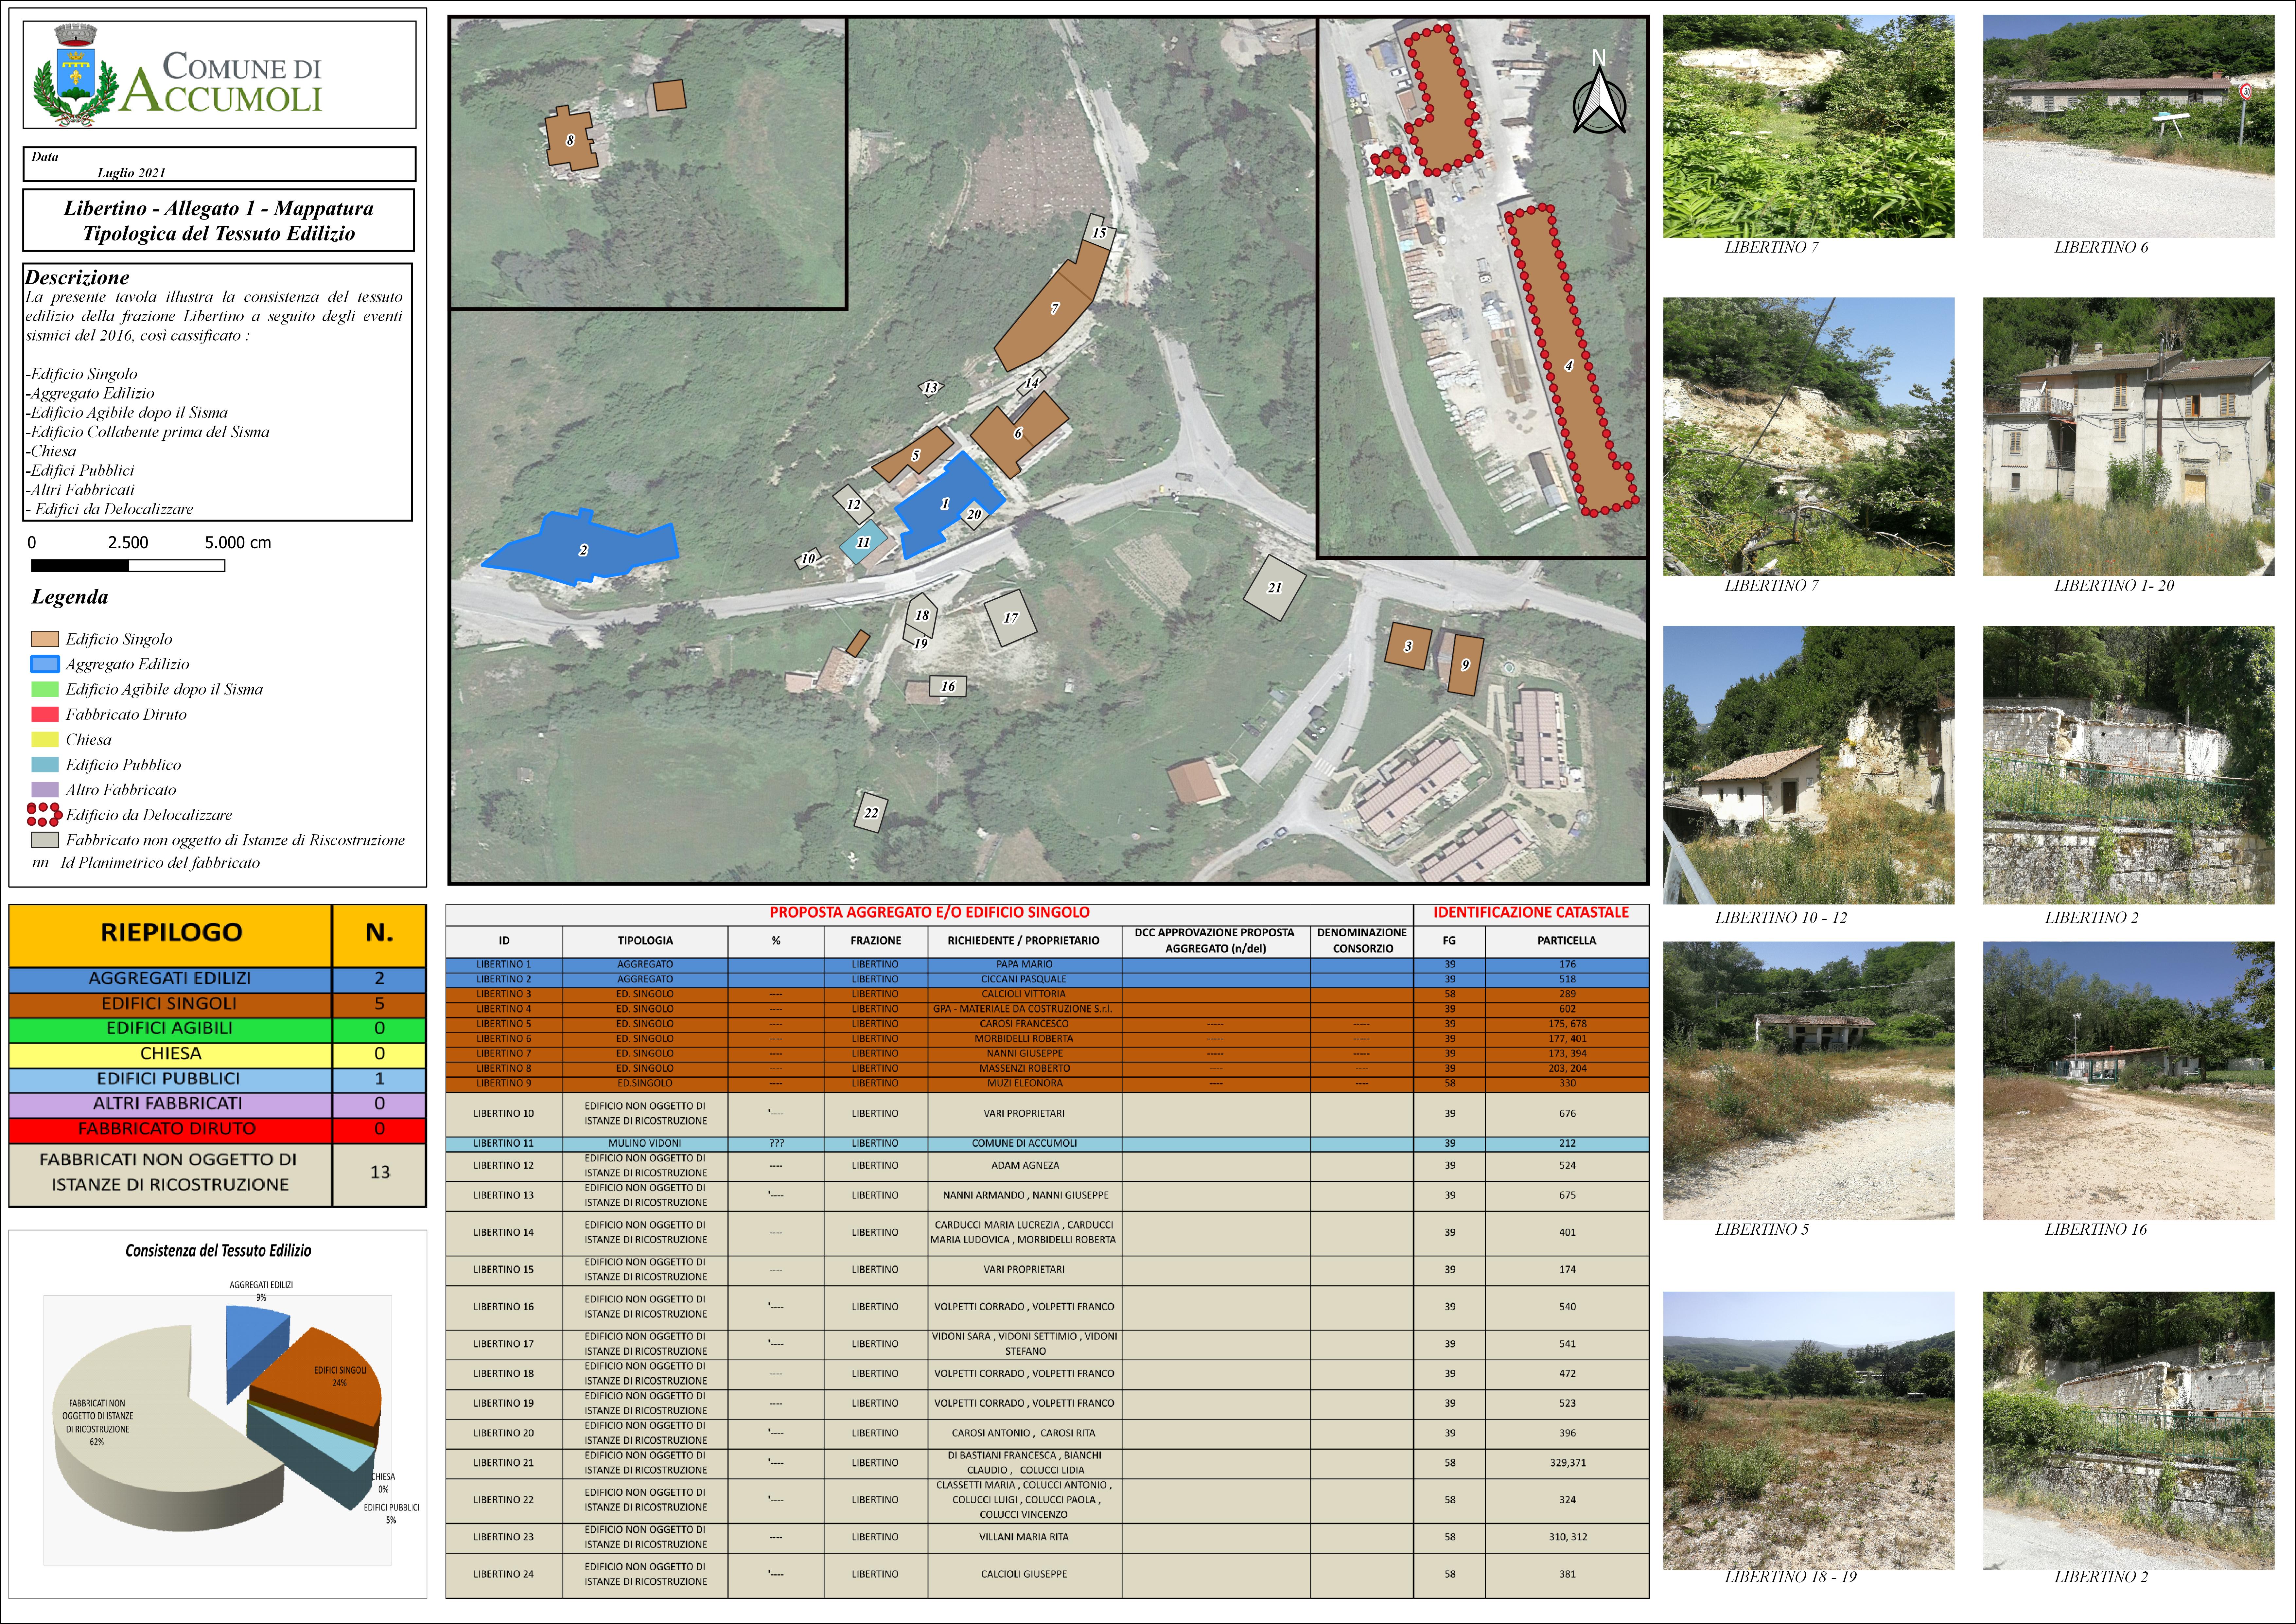Open the LIBERTINO 10 - 12 photo
Viewport: 2296px width, 1624px height.
point(1808,765)
